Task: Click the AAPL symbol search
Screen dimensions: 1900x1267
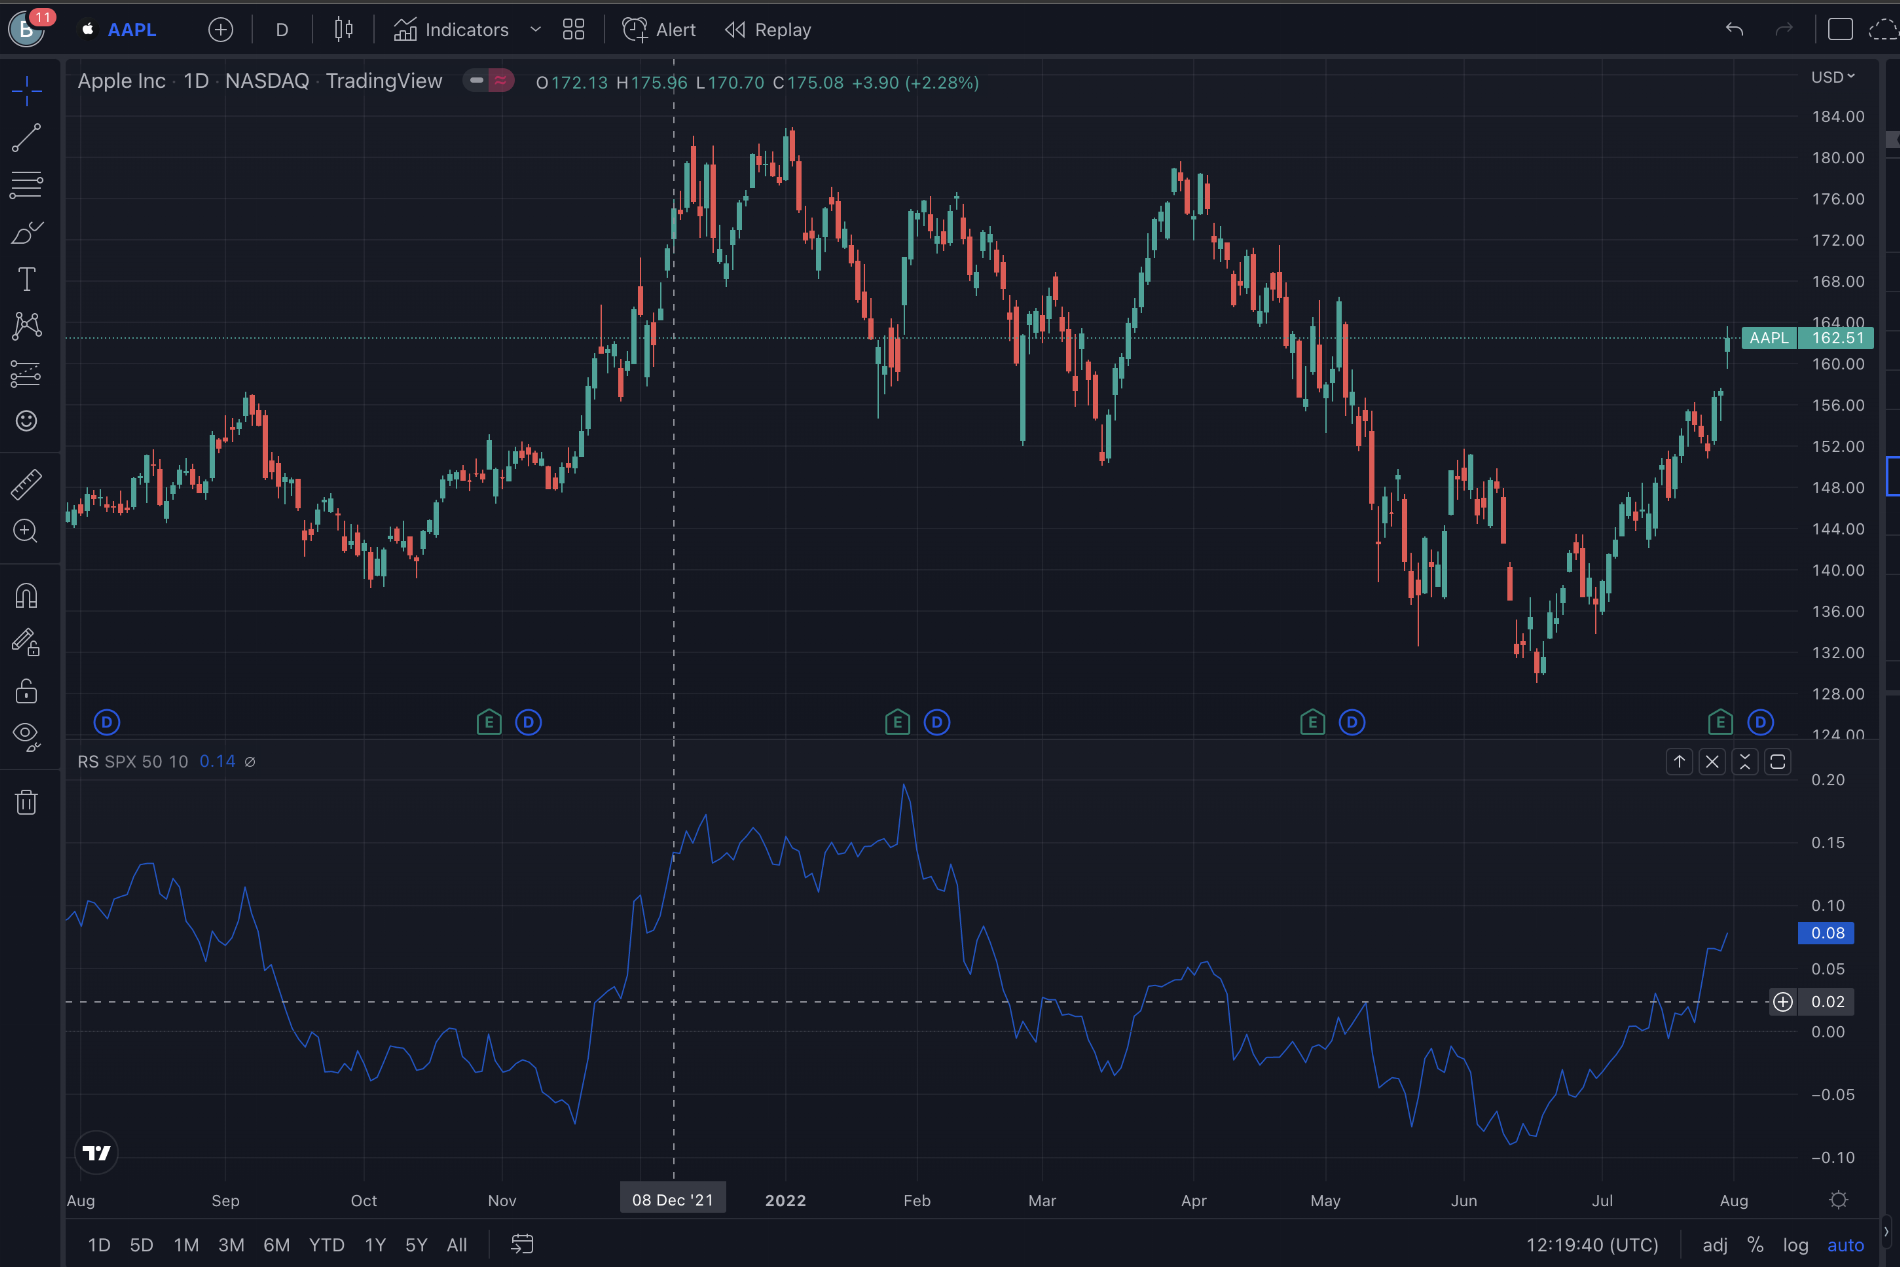Action: 120,30
